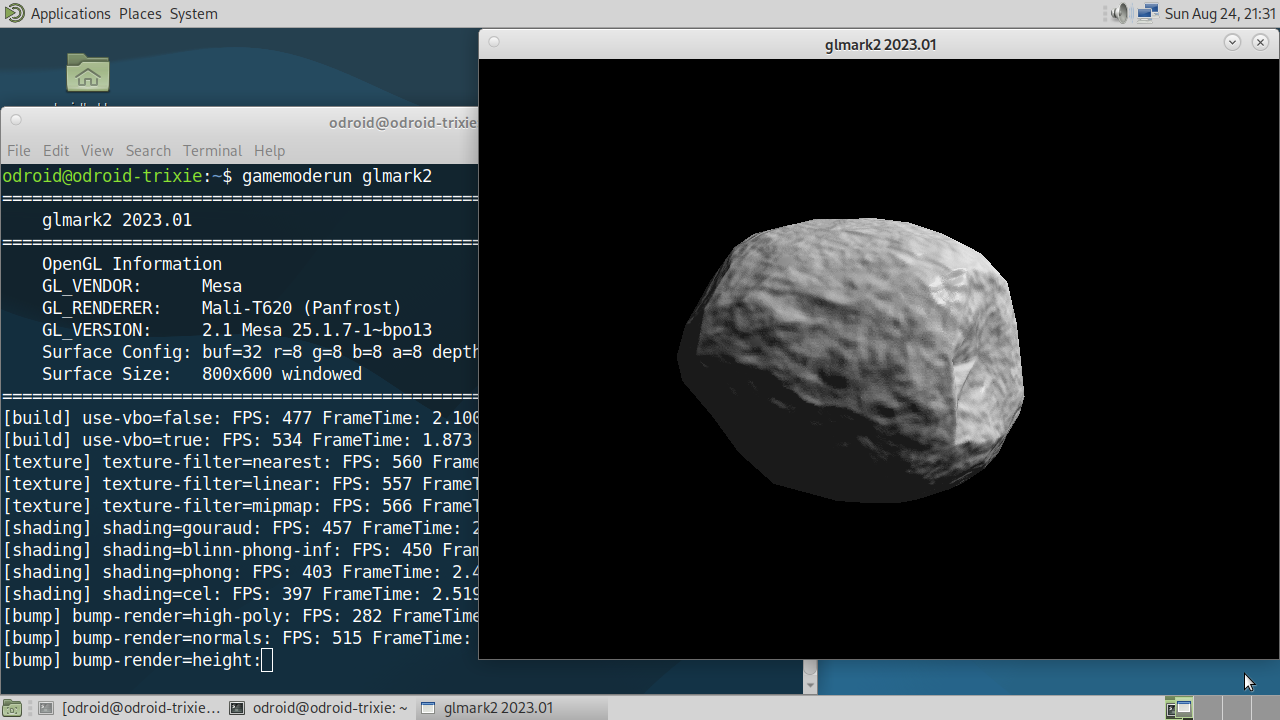Screen dimensions: 1280x720
Task: Click the terminal window's left titlebar button
Action: (16, 121)
